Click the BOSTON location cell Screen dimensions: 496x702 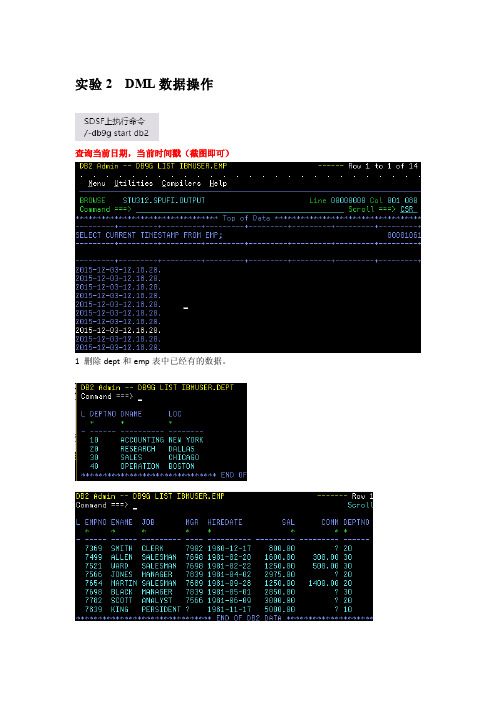click(181, 466)
